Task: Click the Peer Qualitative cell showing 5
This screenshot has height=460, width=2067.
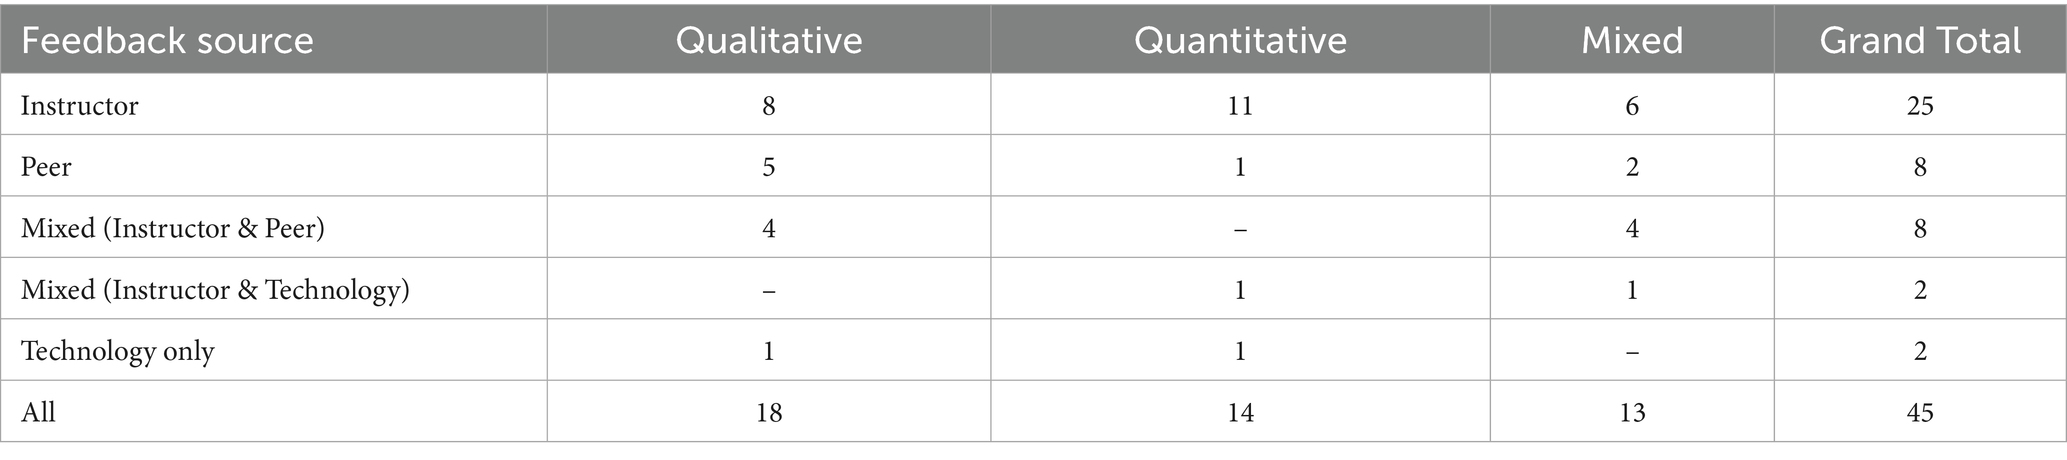Action: (768, 166)
